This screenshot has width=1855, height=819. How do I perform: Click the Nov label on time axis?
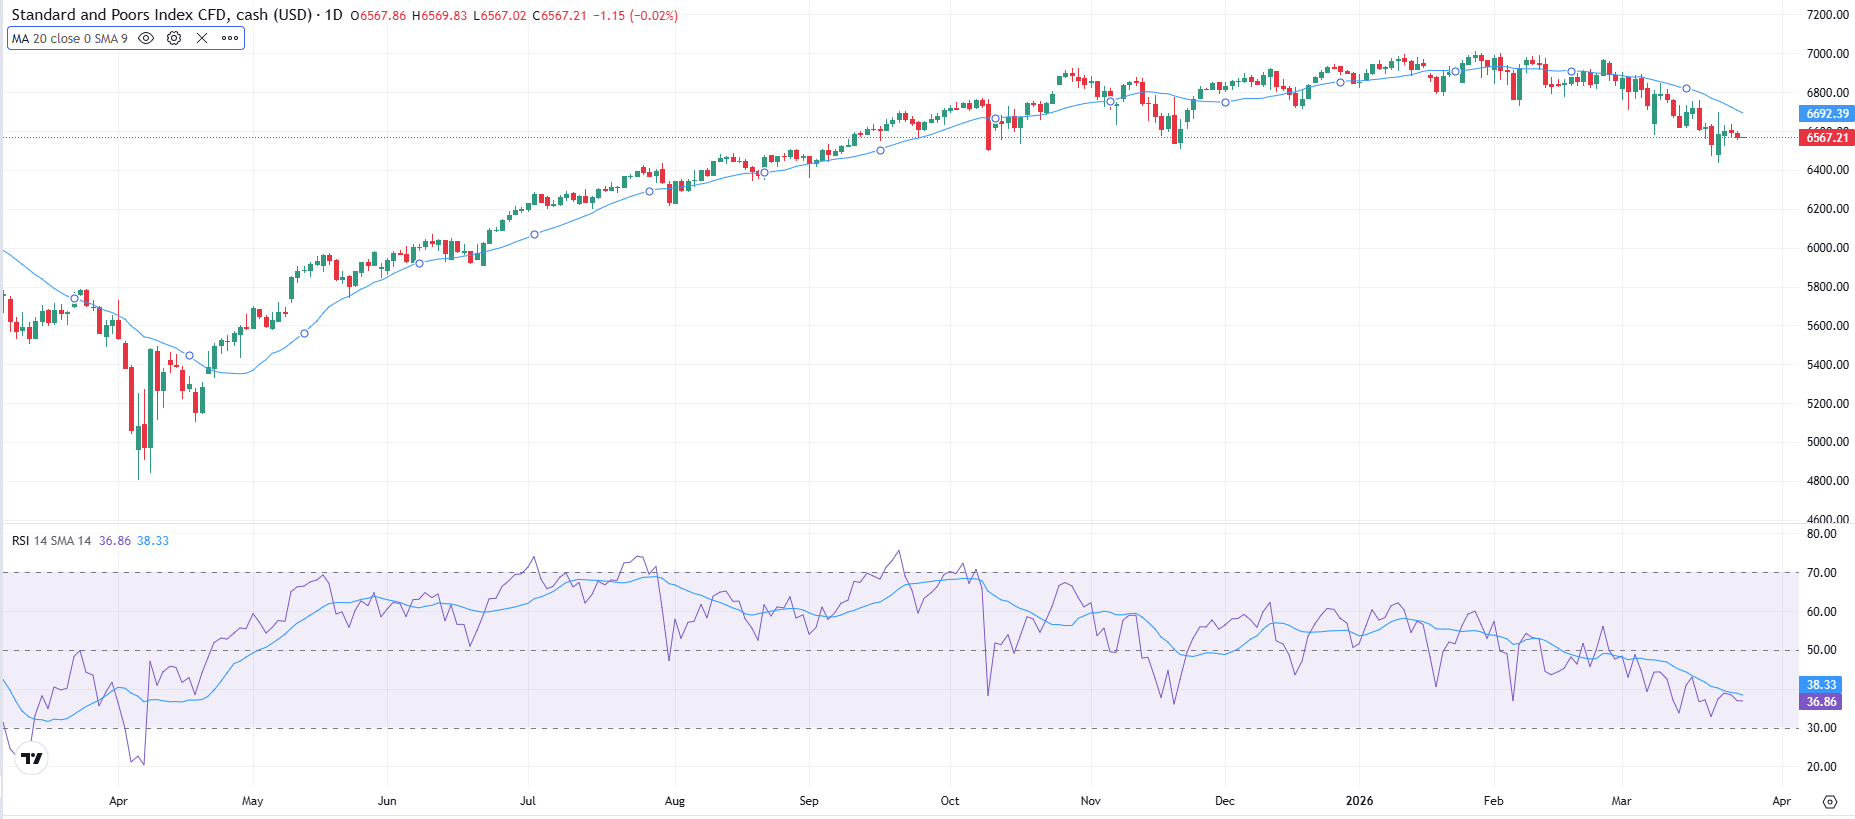pyautogui.click(x=1091, y=801)
